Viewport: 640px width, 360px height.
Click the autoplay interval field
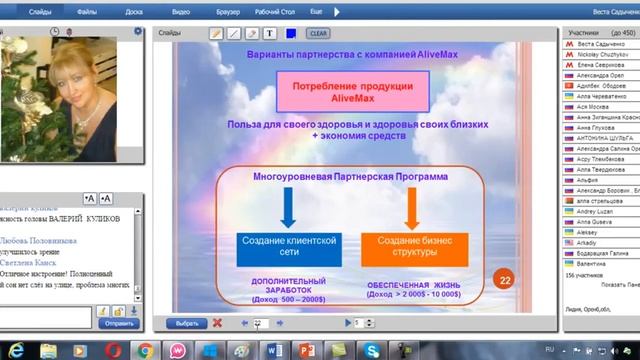[x=358, y=323]
